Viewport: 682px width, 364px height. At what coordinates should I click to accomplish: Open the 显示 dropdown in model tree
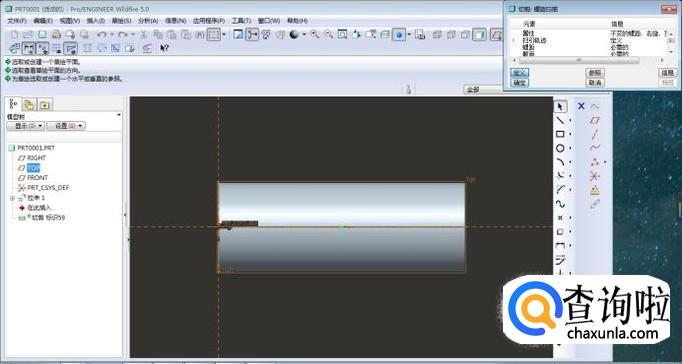[x=26, y=126]
